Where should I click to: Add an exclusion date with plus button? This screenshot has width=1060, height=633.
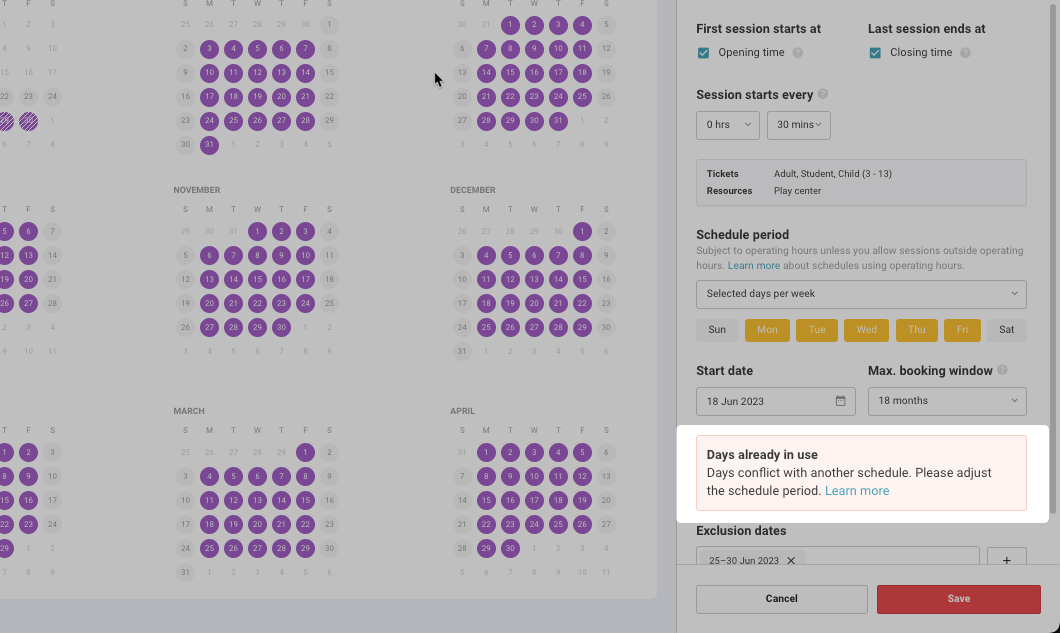pyautogui.click(x=1007, y=560)
